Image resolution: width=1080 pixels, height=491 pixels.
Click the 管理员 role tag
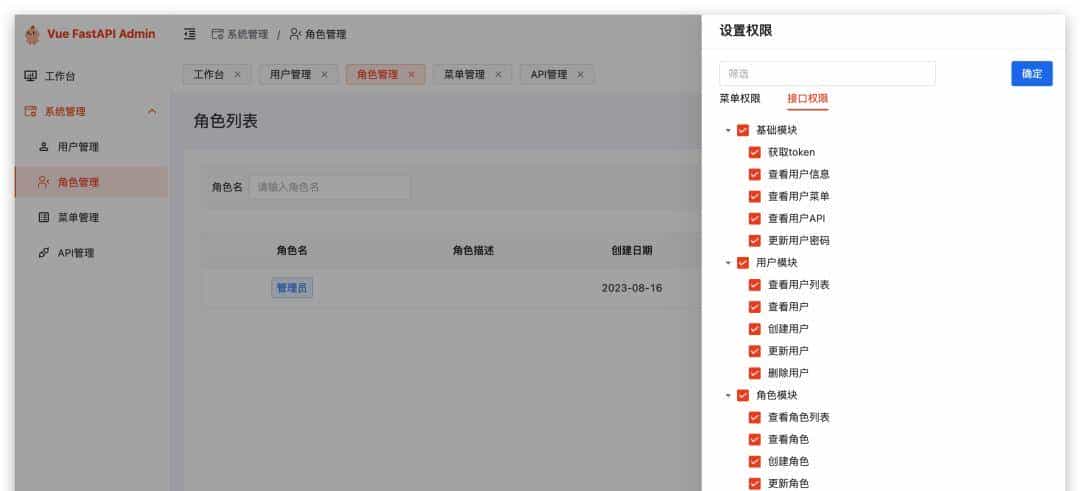pyautogui.click(x=292, y=288)
